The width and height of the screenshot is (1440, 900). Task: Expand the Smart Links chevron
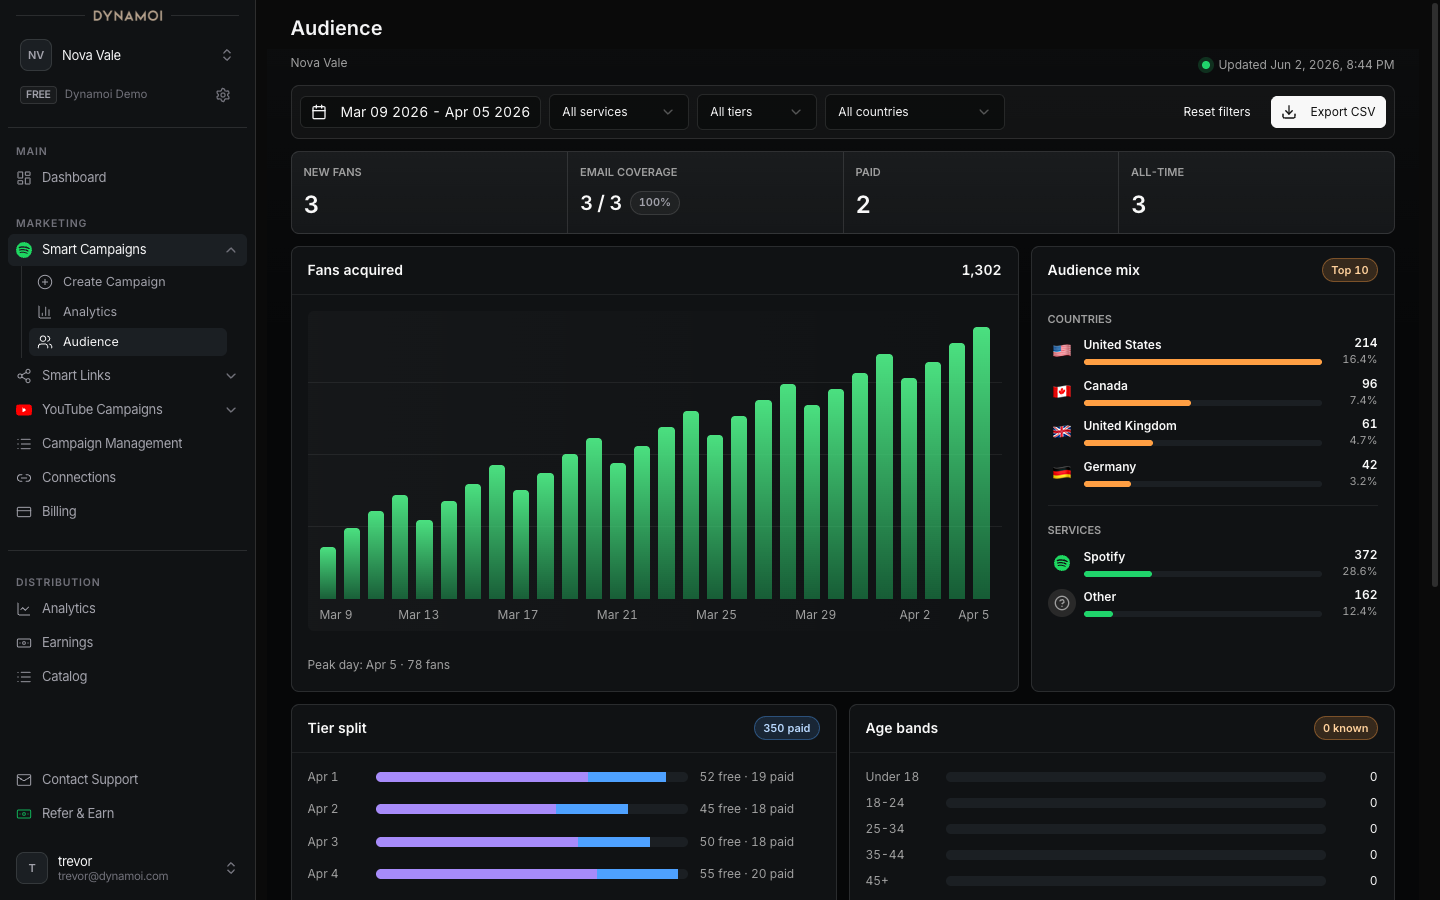coord(231,376)
